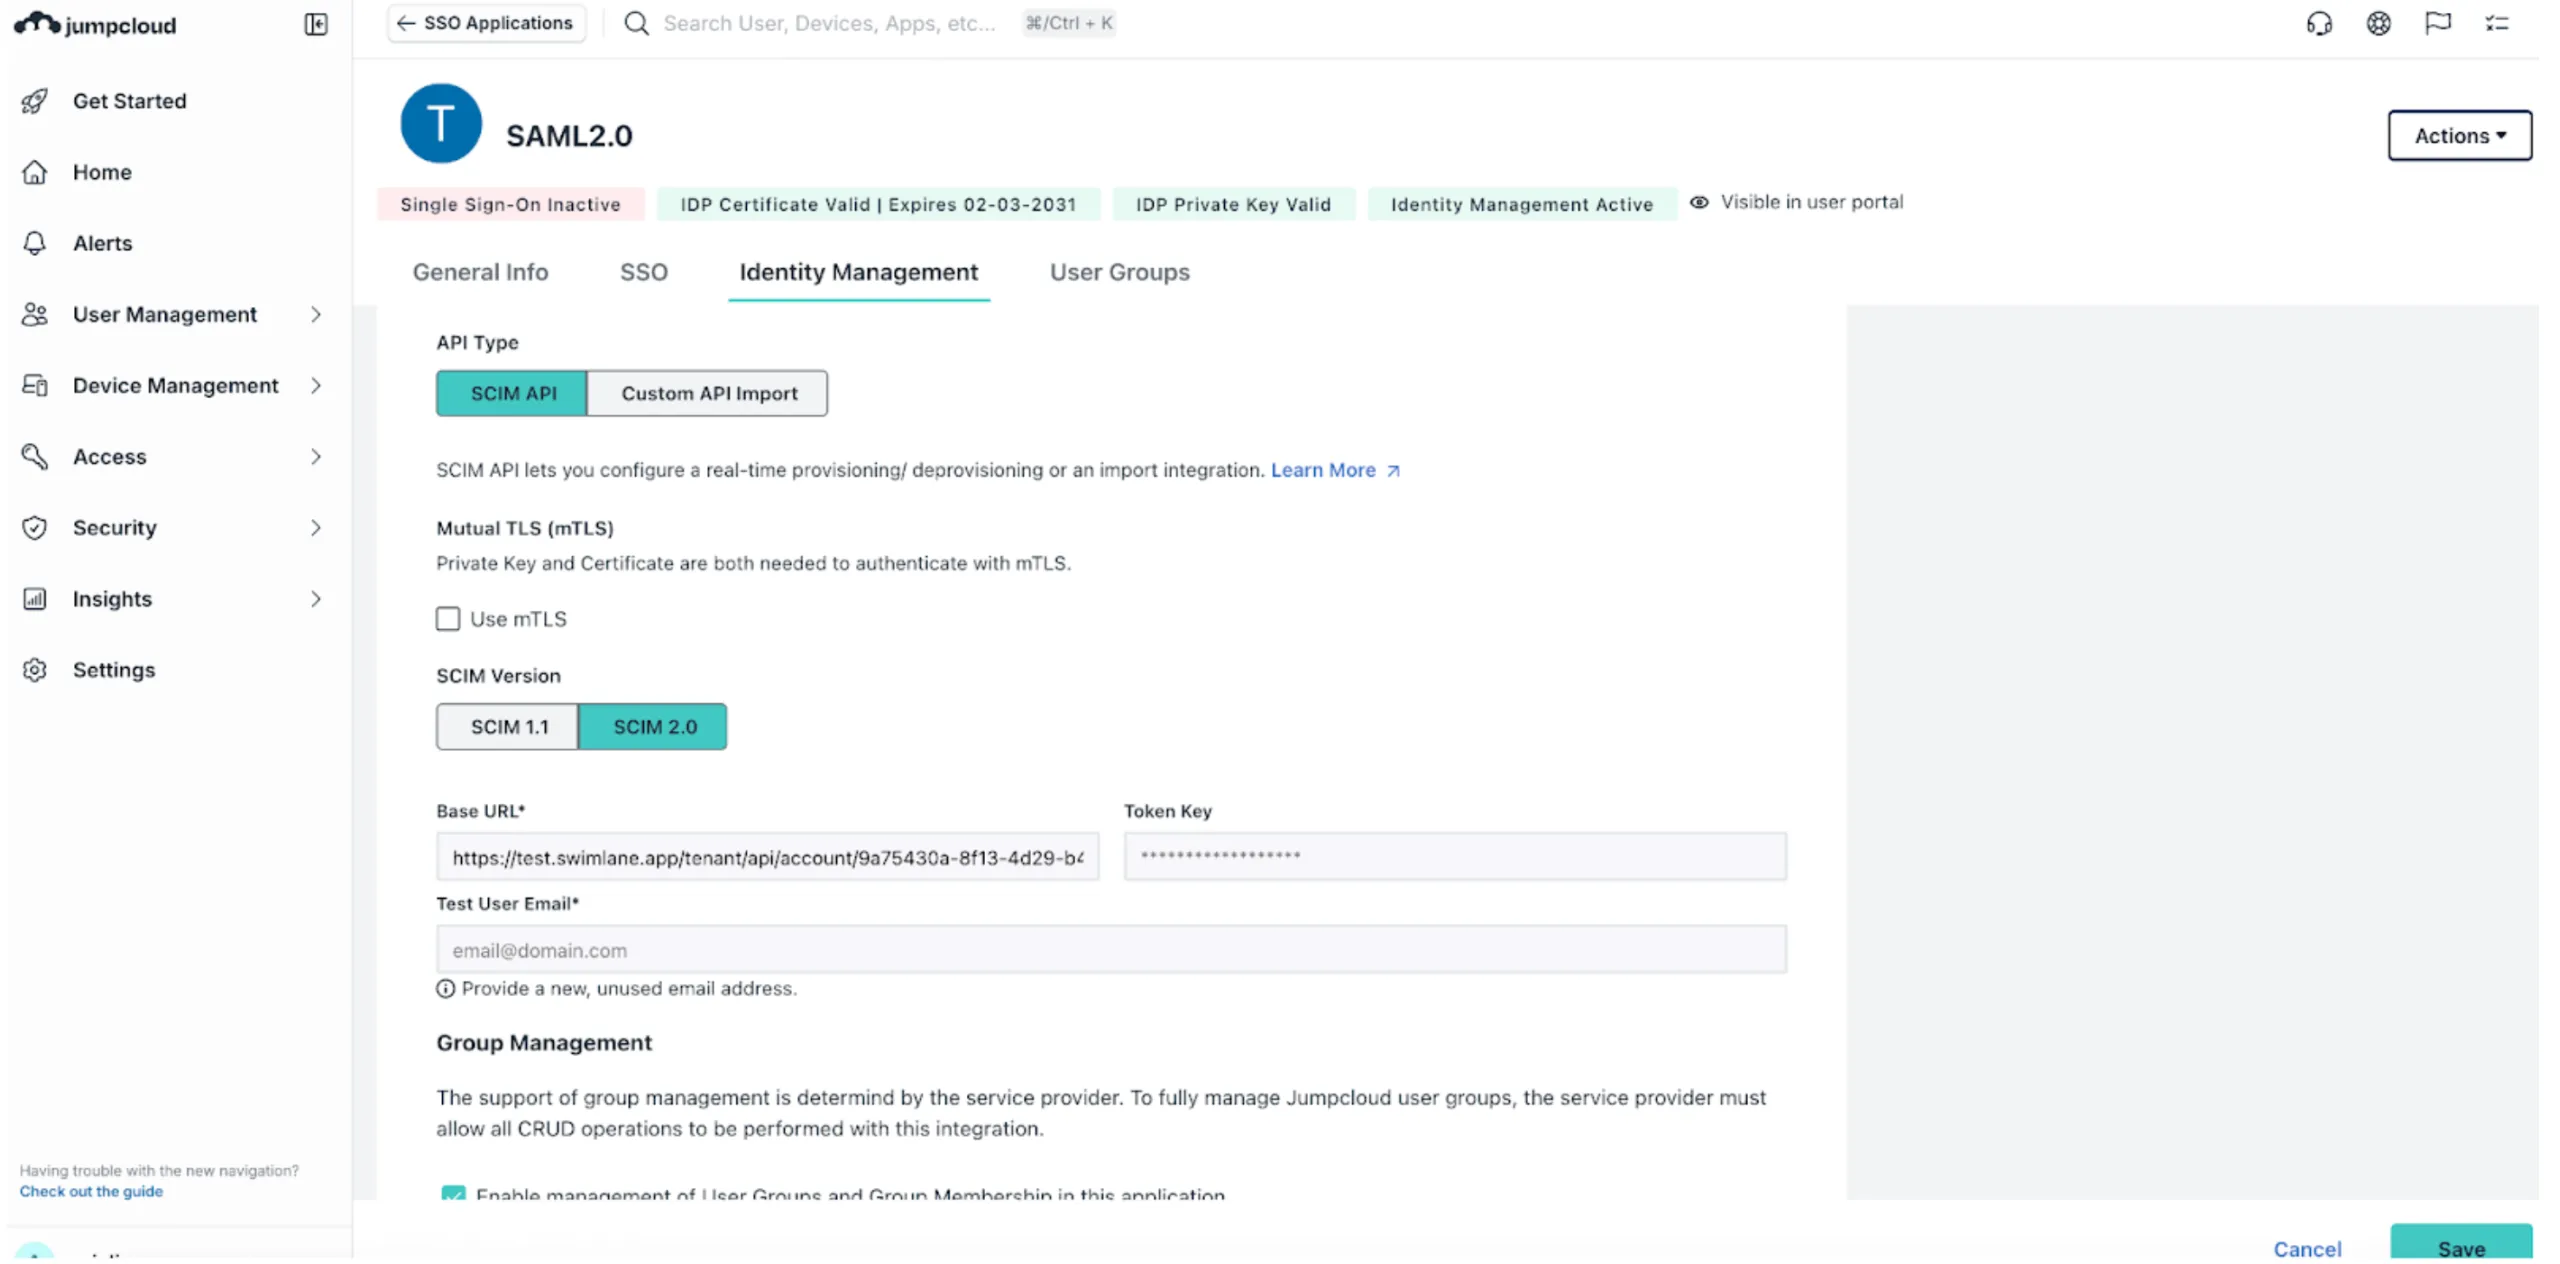This screenshot has width=2560, height=1264.
Task: Expand the Security menu chevron
Action: click(x=316, y=527)
